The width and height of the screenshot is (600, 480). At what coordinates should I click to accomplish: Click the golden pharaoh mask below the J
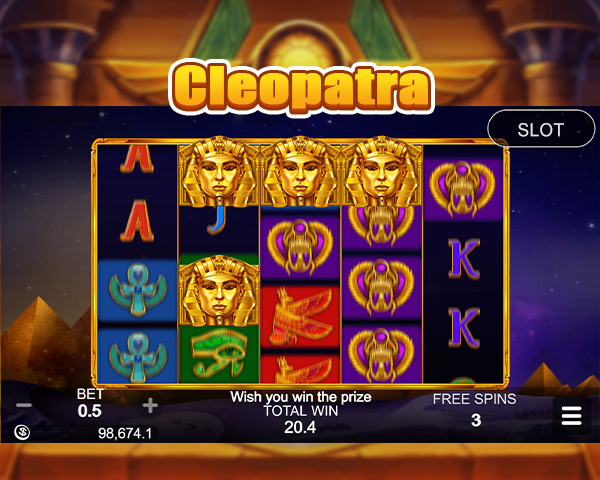coord(219,291)
